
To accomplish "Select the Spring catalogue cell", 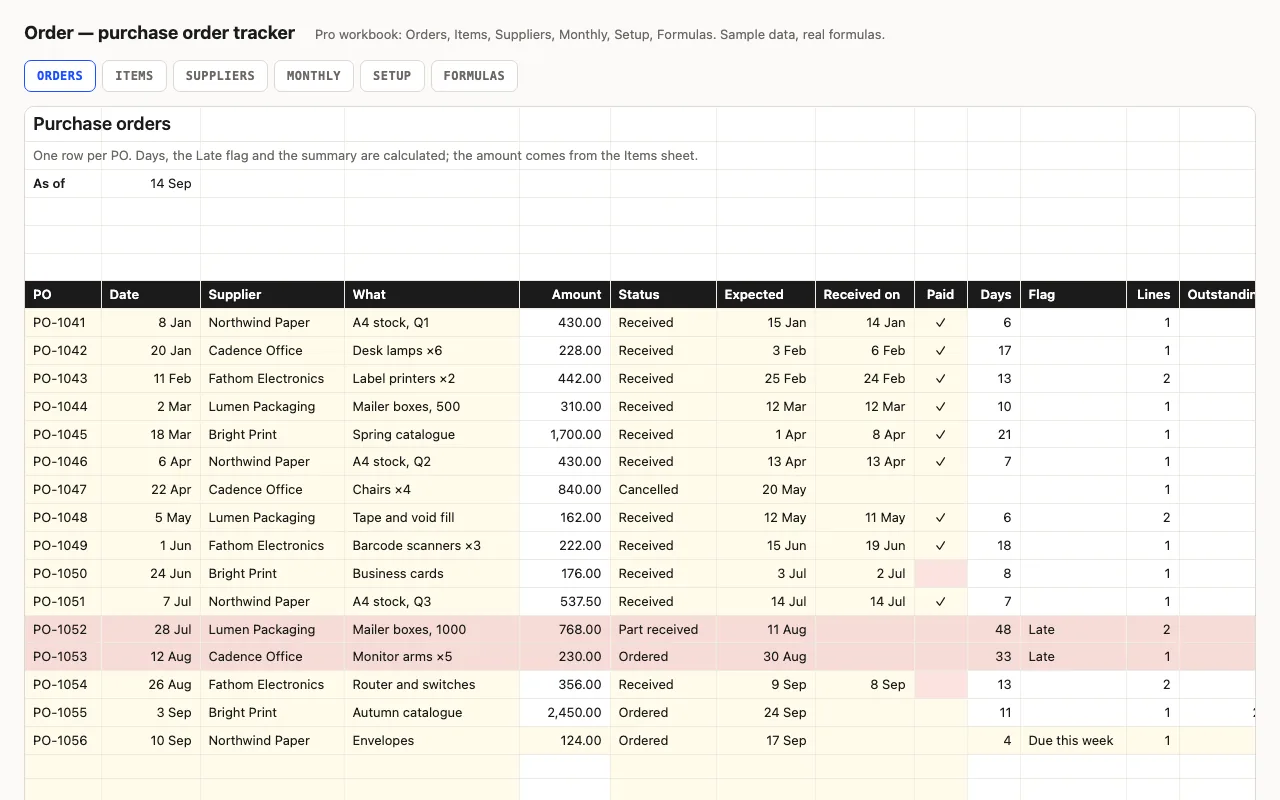I will 432,435.
